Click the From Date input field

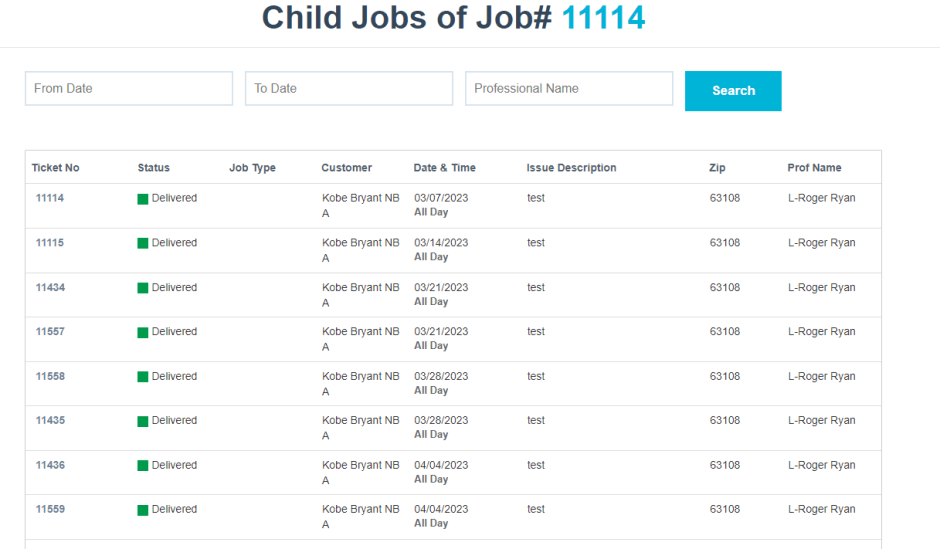click(x=128, y=88)
